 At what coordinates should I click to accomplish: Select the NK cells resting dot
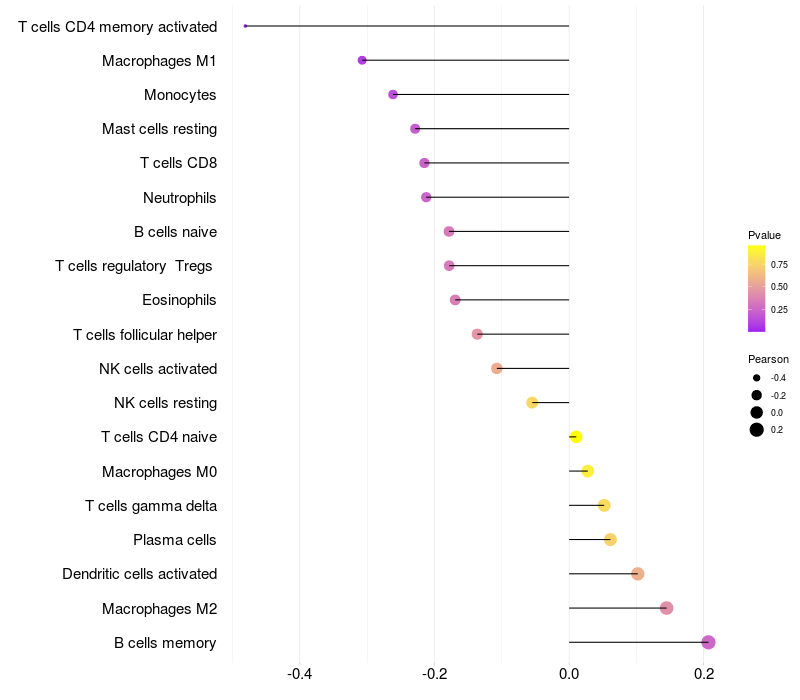[x=532, y=403]
